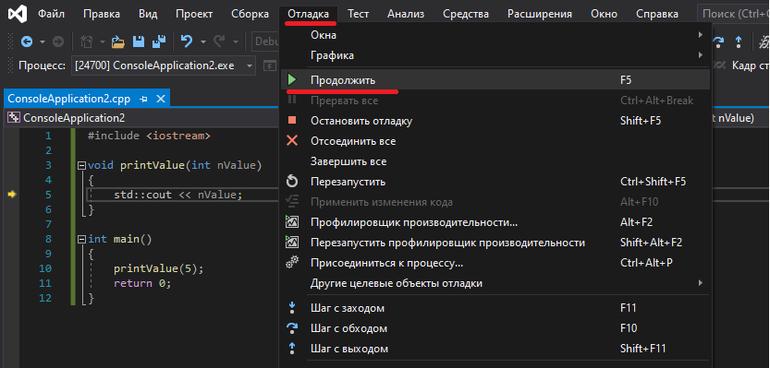Screen dimensions: 770x368
Task: Click the yellow current-statement arrow in margin
Action: 12,195
